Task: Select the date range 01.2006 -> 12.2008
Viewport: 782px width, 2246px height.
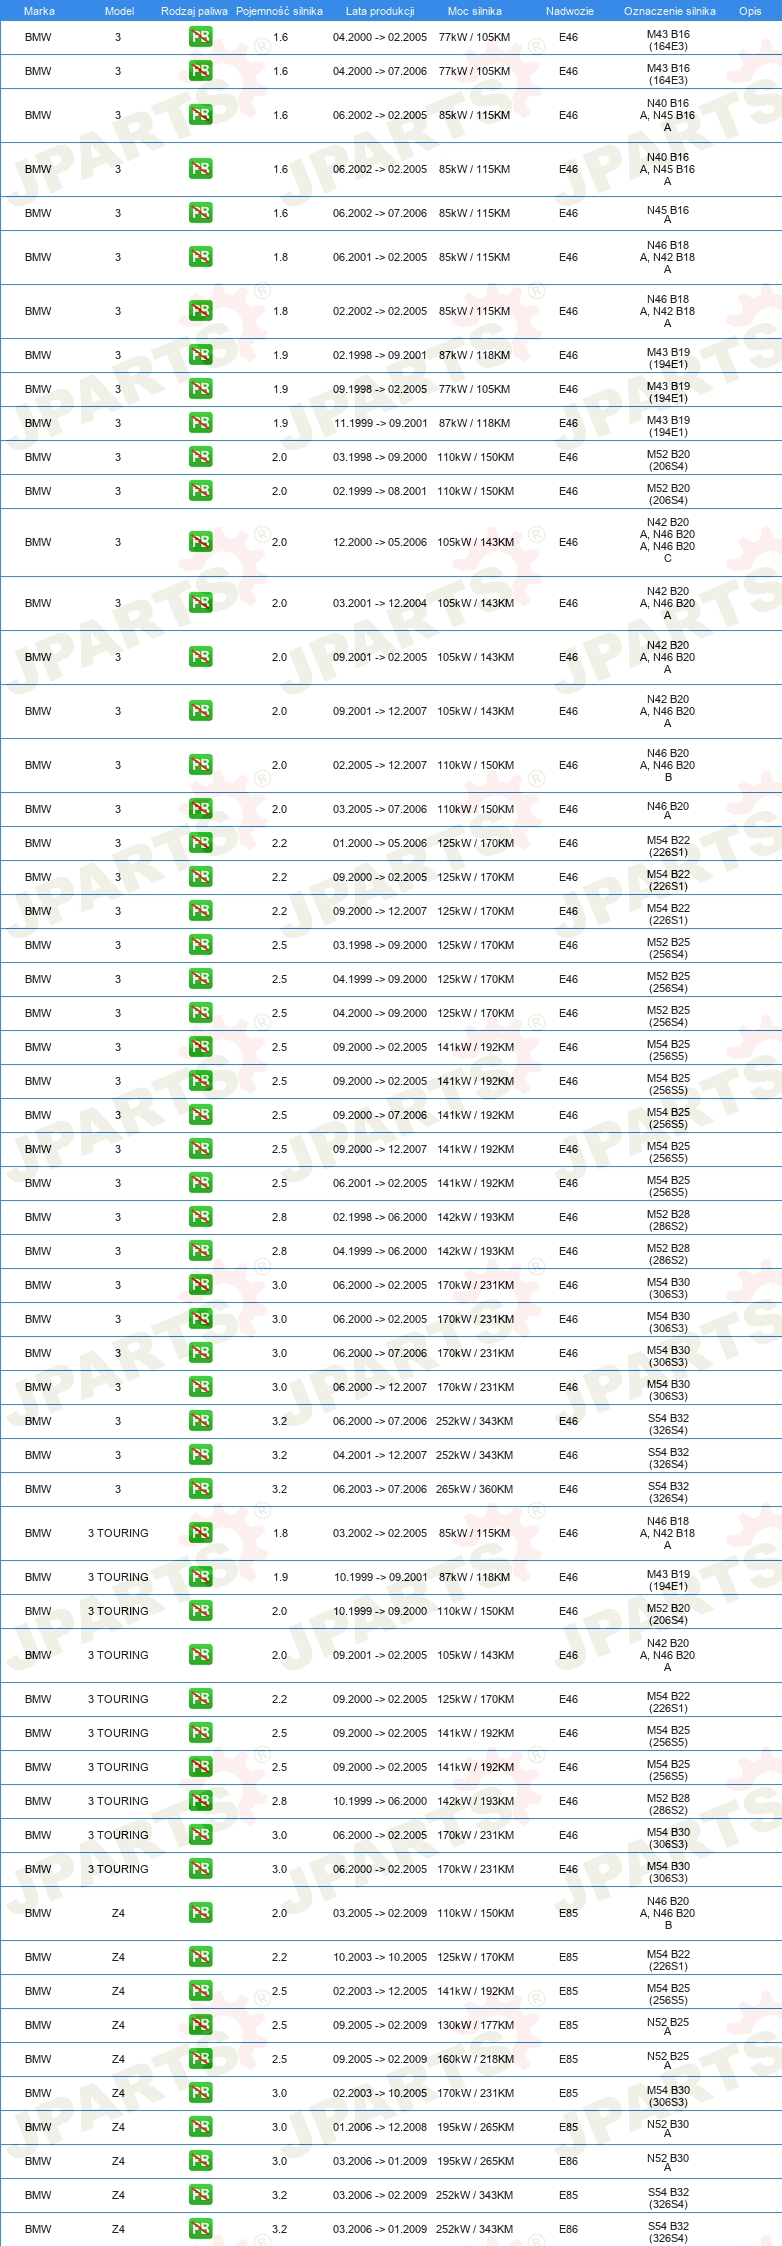Action: (380, 2127)
